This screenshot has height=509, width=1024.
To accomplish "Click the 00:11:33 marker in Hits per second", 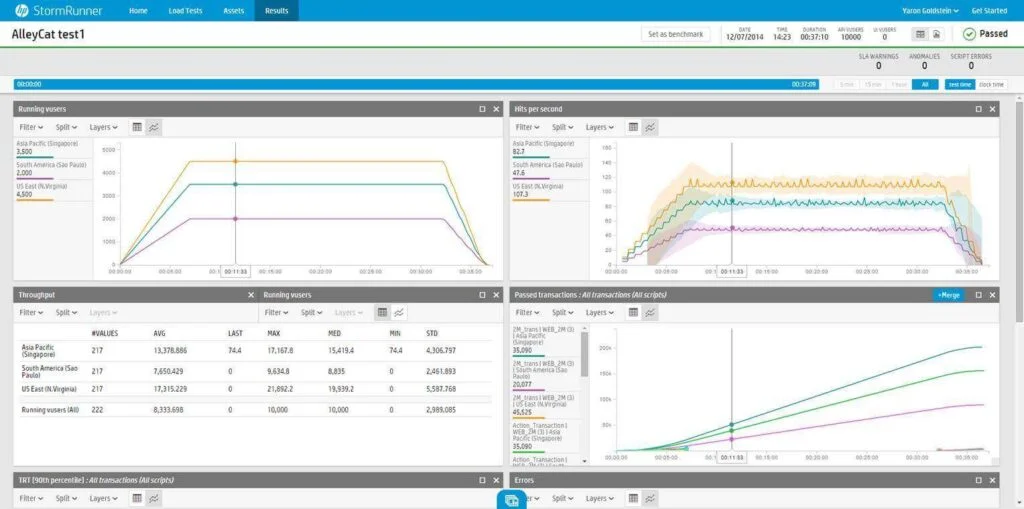I will tap(731, 271).
